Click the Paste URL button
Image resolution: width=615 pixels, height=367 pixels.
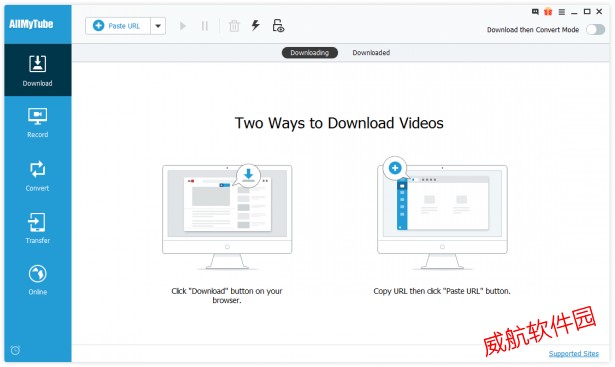118,26
